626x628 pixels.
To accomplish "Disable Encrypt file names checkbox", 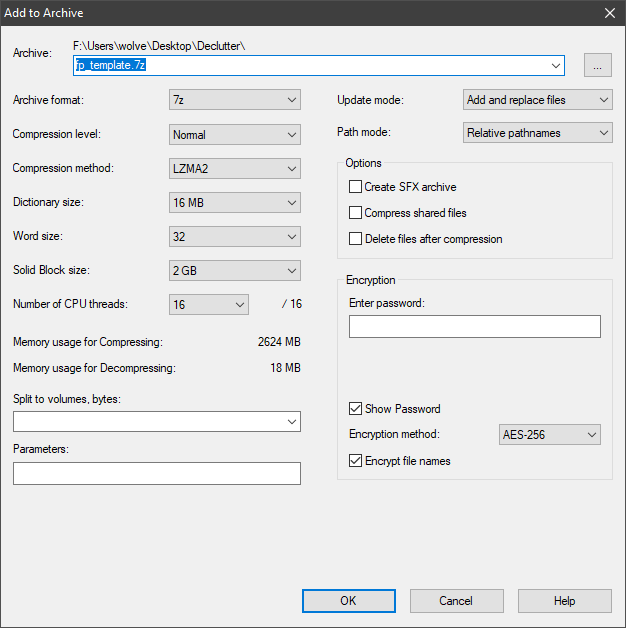I will (x=355, y=461).
